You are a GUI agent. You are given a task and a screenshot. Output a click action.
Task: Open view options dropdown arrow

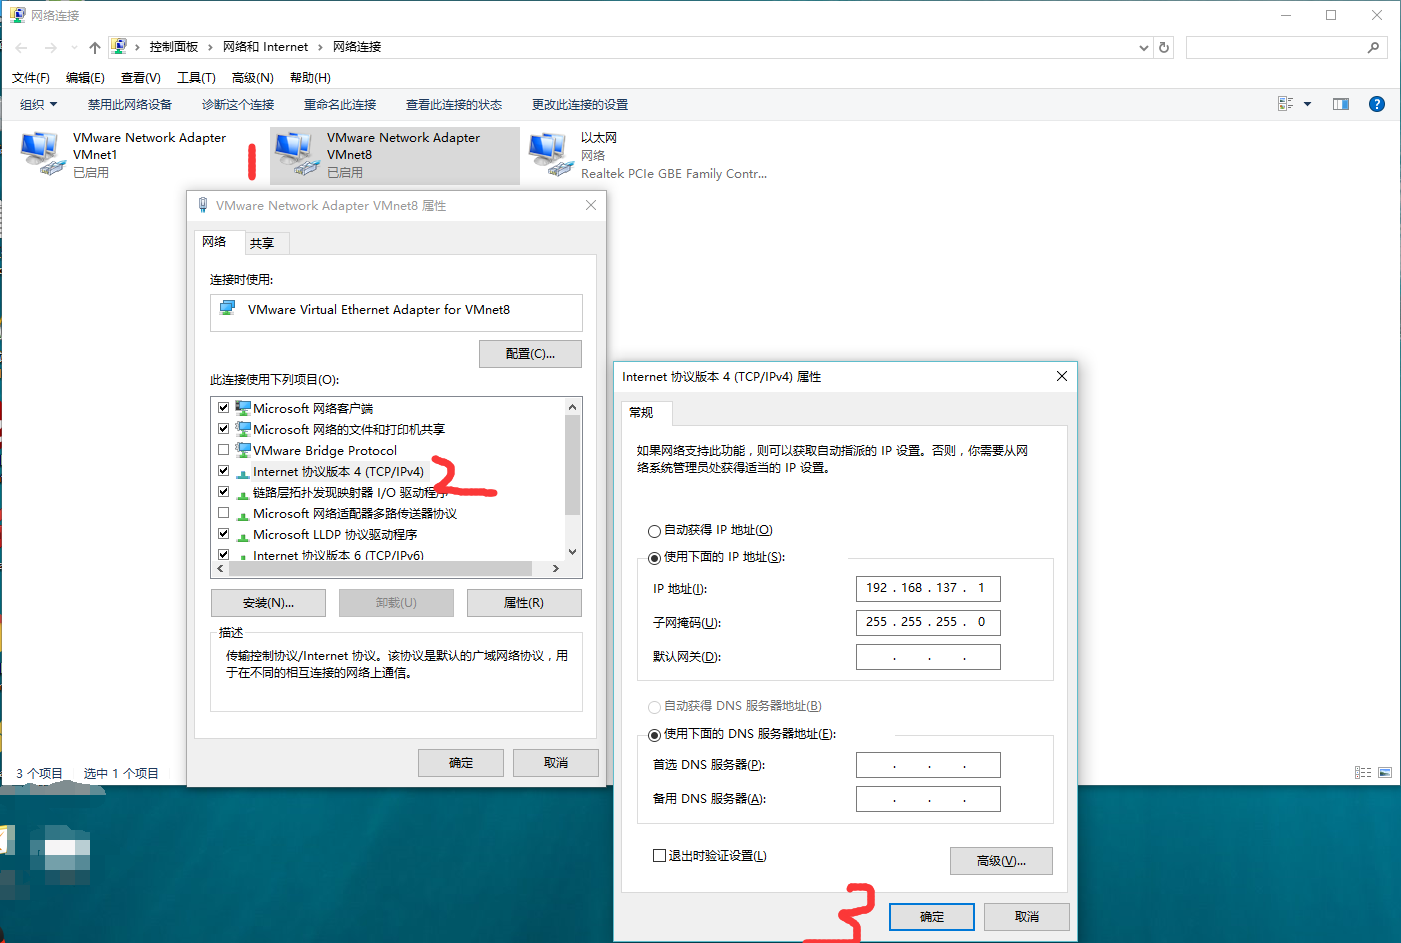click(x=1307, y=104)
